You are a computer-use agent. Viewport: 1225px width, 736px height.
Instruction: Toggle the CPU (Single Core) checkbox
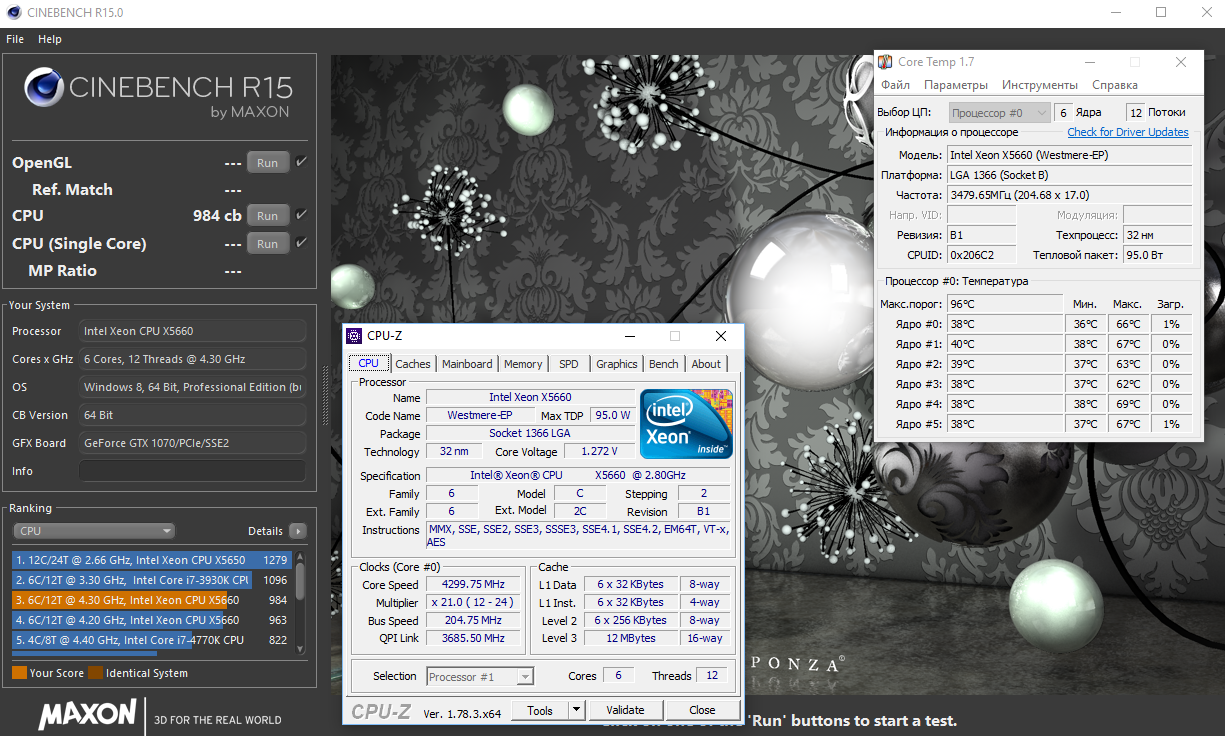(x=301, y=243)
